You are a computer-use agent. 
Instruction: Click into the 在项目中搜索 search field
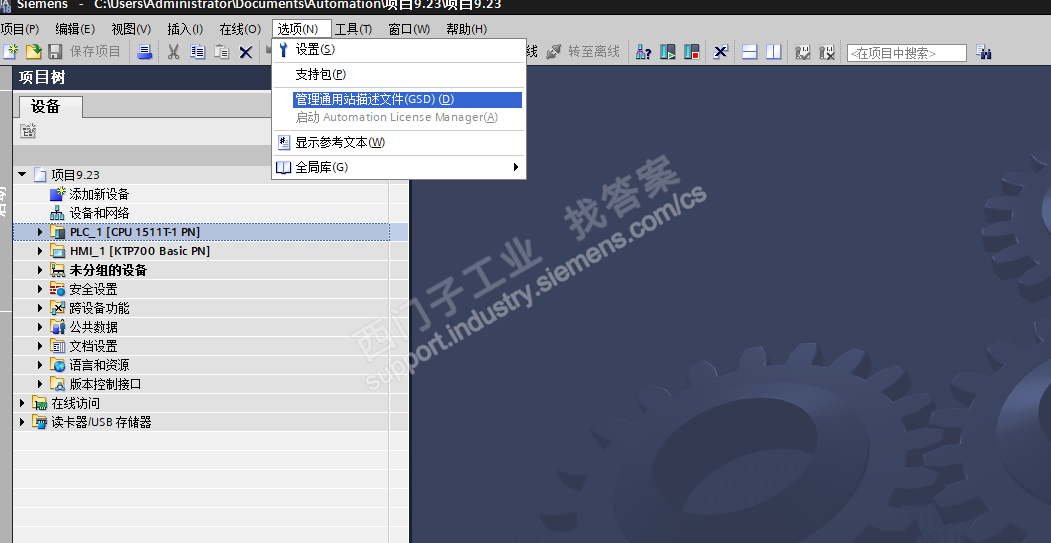[x=907, y=53]
